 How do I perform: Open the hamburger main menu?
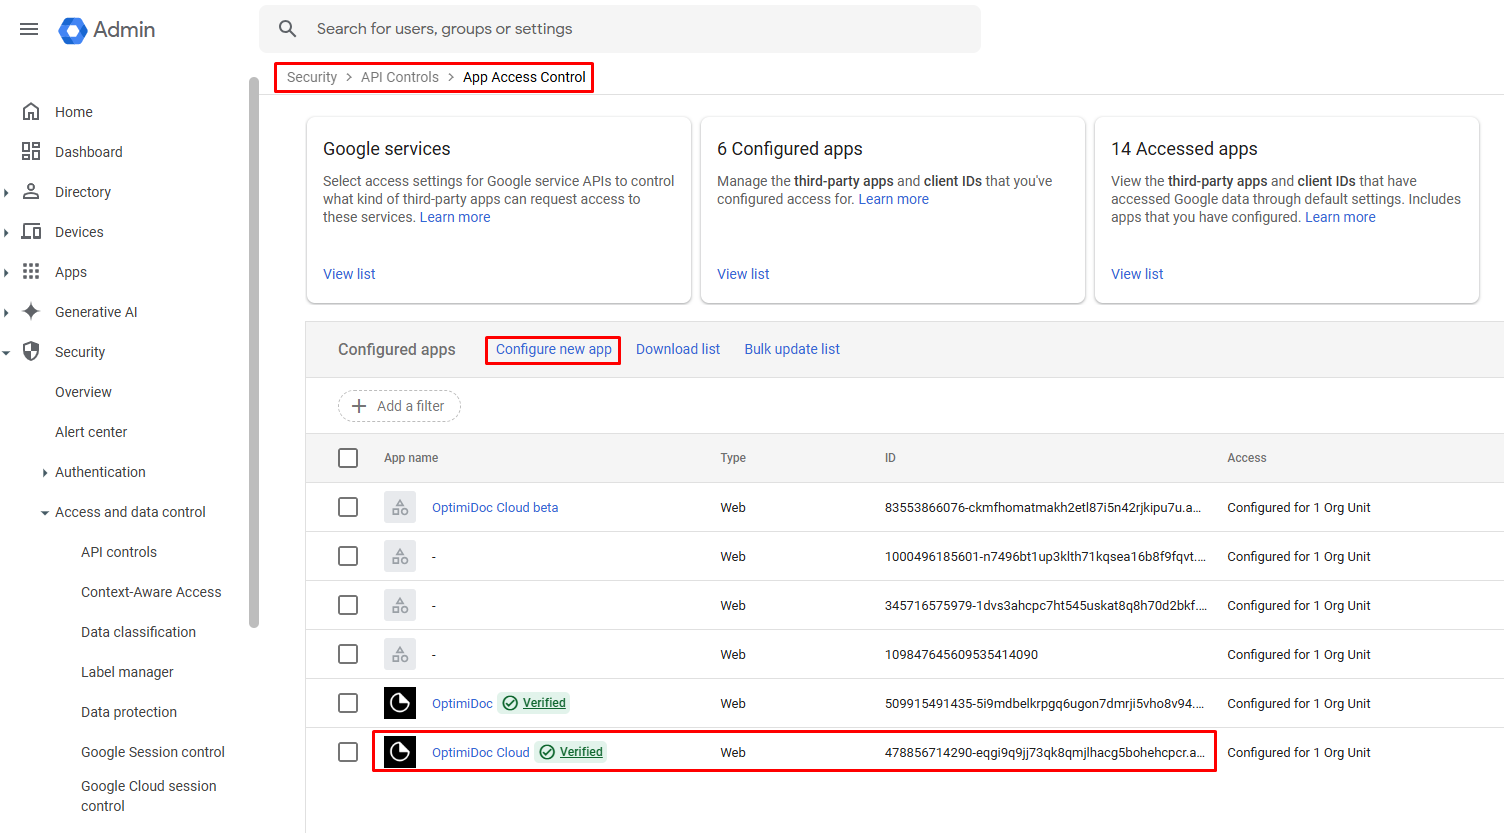[29, 29]
